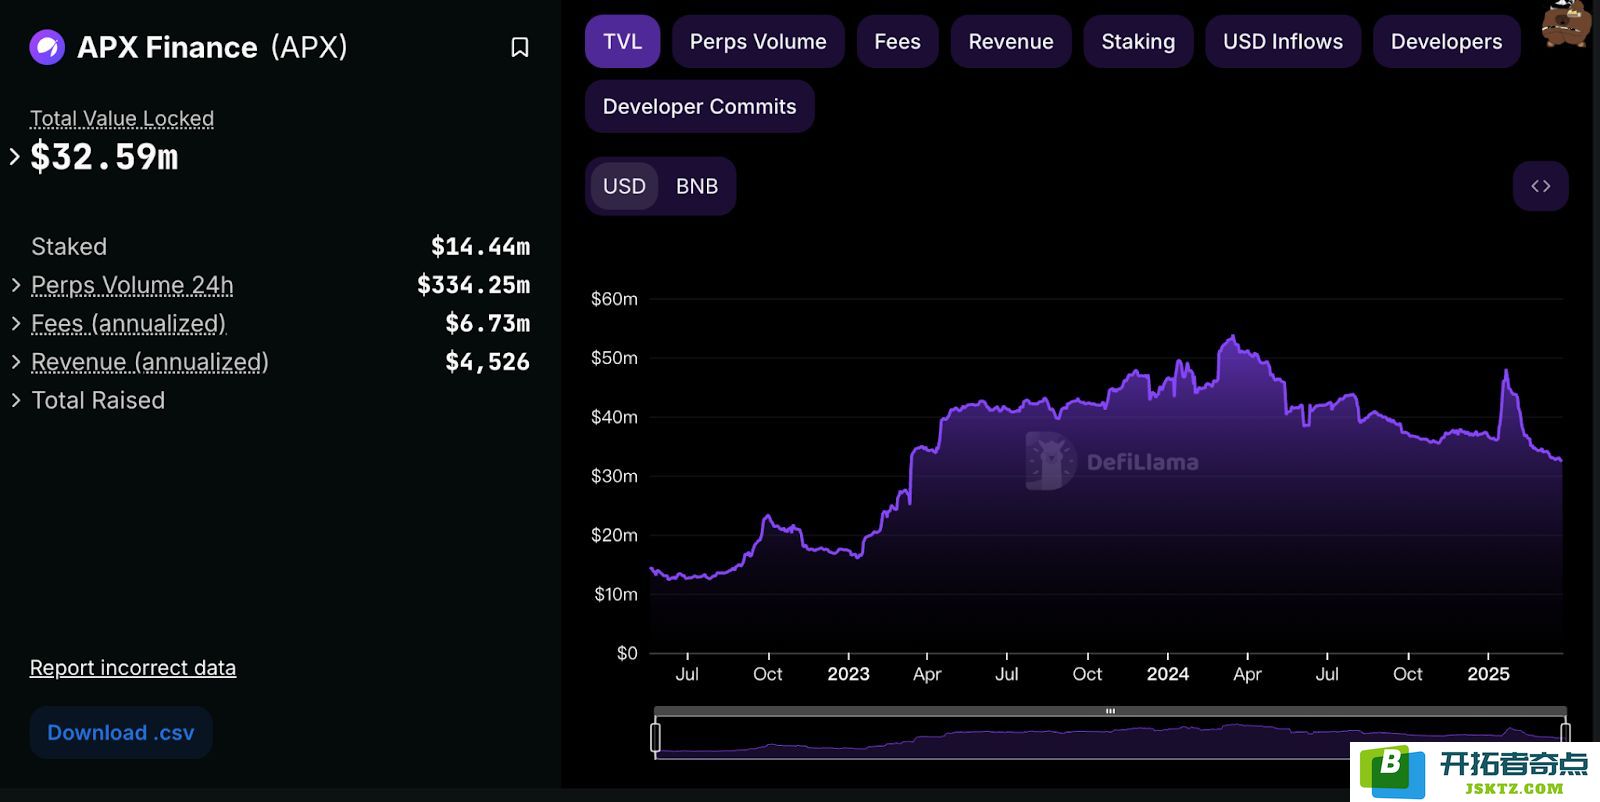The height and width of the screenshot is (802, 1600).
Task: Open the embed chart code icon
Action: tap(1541, 186)
